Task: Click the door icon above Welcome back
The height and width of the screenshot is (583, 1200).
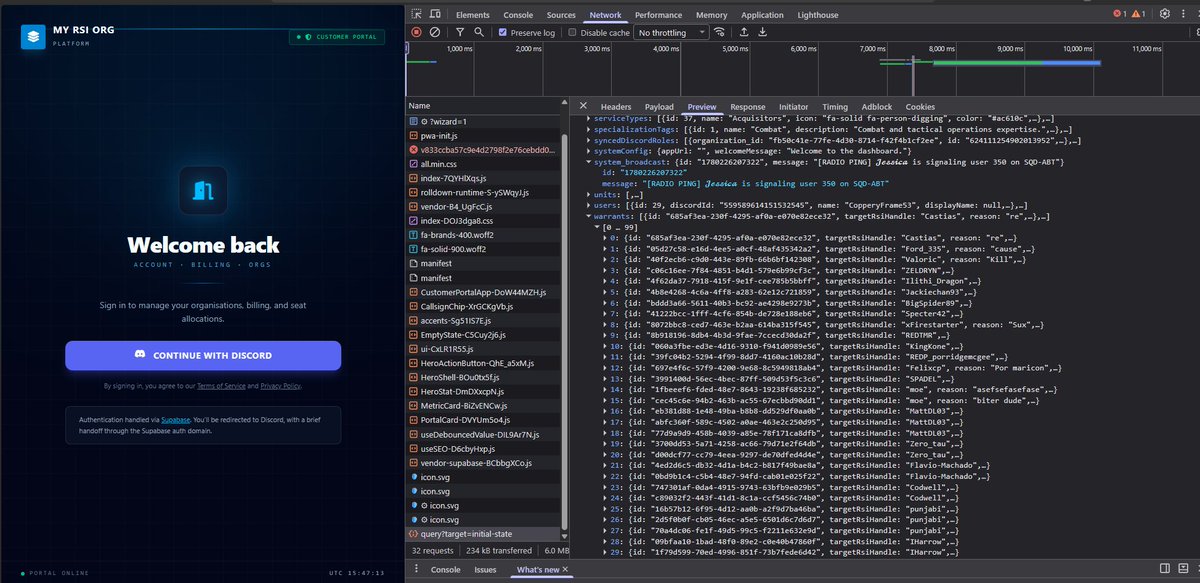Action: (x=203, y=190)
